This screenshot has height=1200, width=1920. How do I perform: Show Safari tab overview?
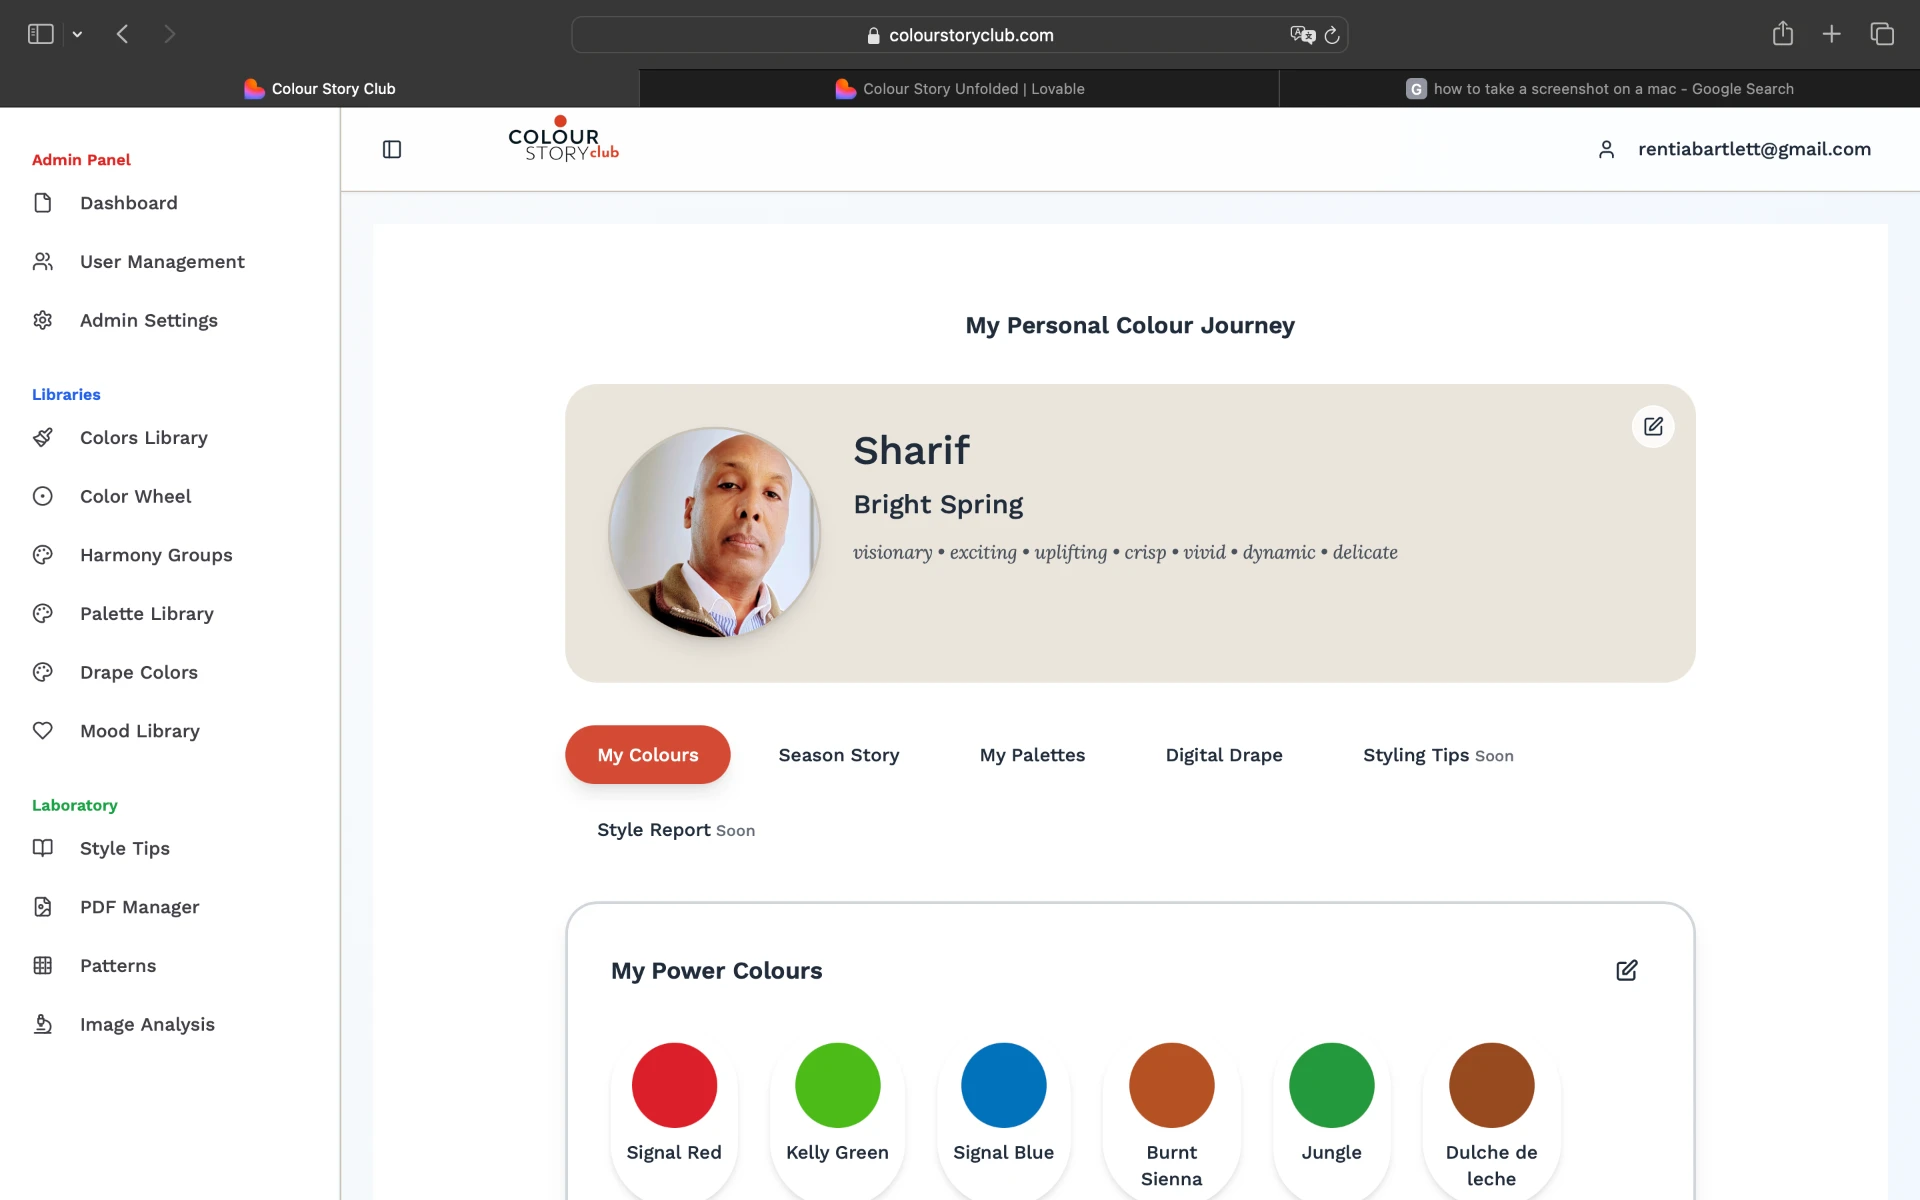1882,34
